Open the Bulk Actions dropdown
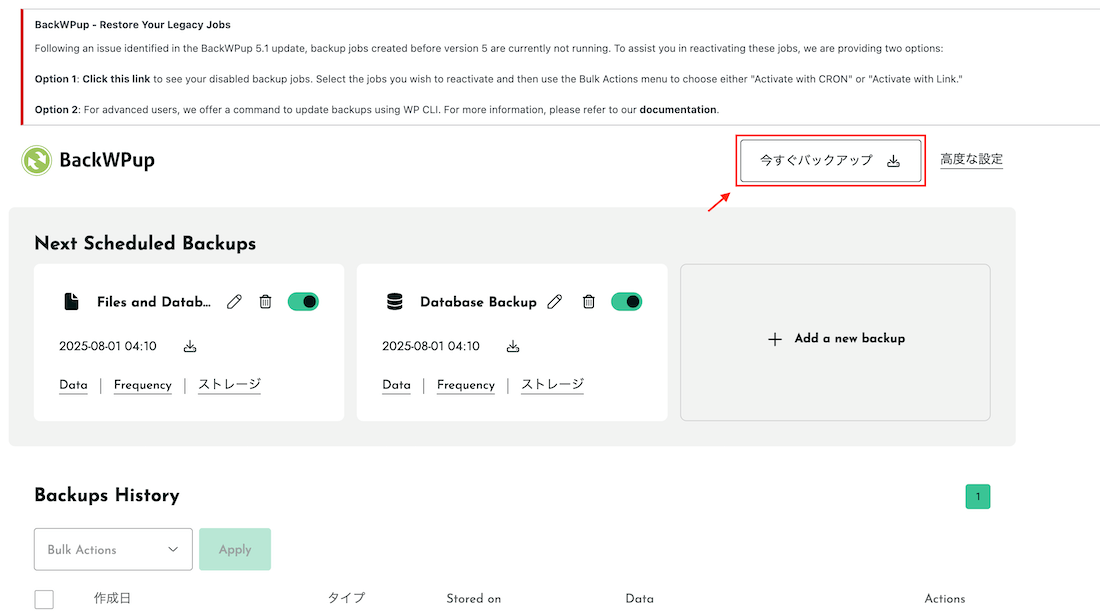Screen dimensions: 1100x611 113,549
